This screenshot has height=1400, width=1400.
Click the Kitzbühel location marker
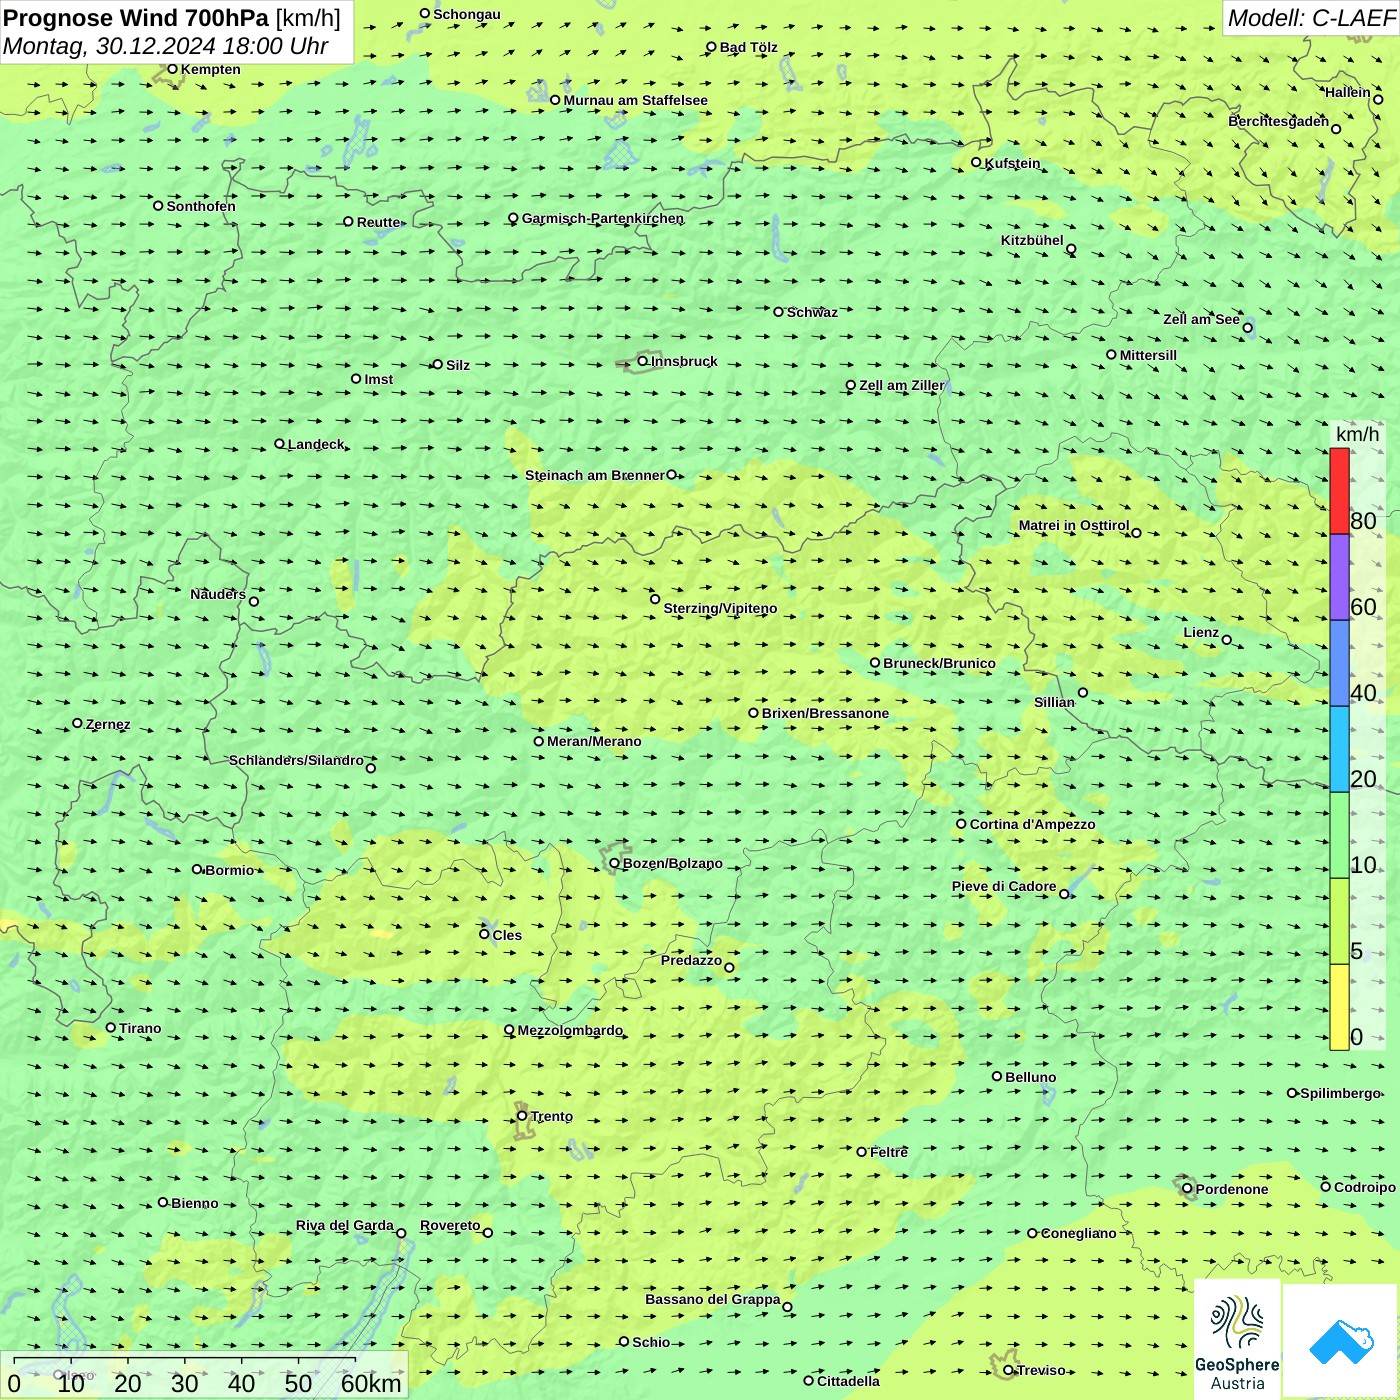[x=1071, y=249]
